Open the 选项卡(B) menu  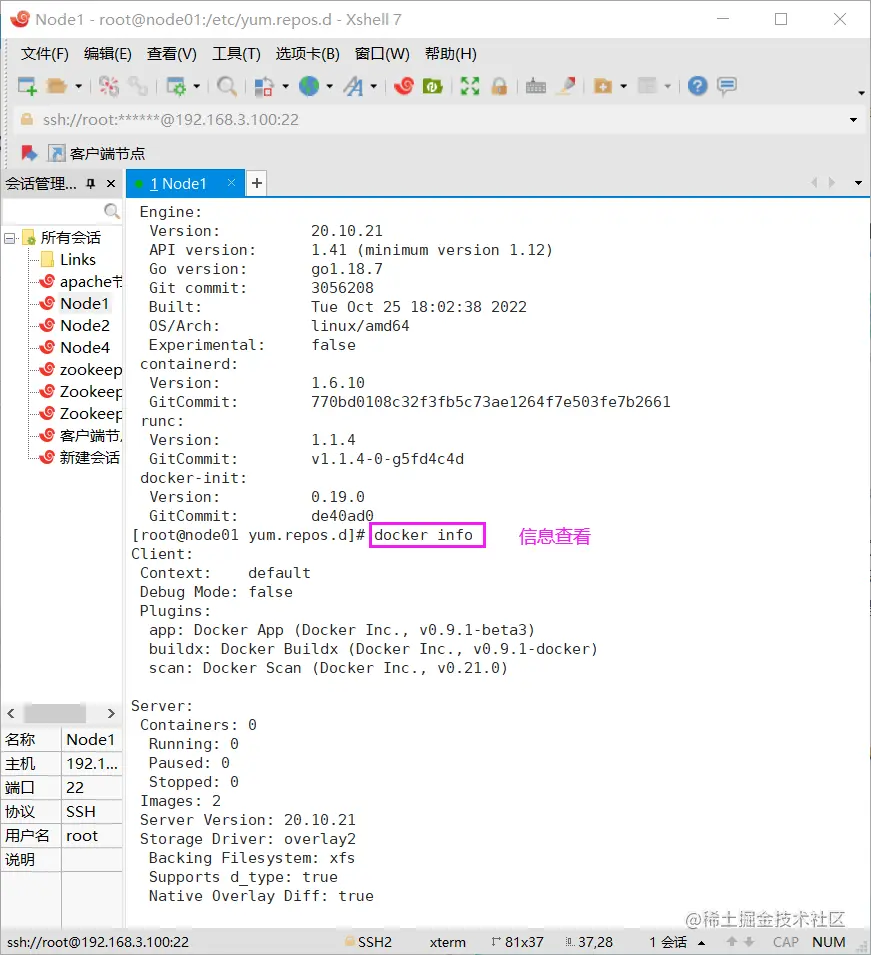click(308, 54)
